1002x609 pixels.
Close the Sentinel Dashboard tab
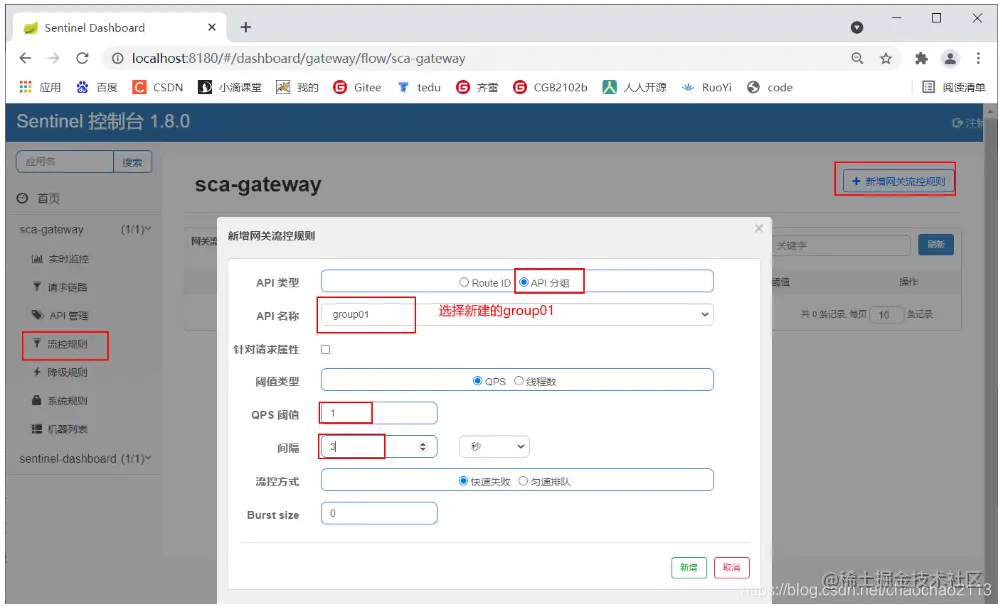[x=212, y=27]
